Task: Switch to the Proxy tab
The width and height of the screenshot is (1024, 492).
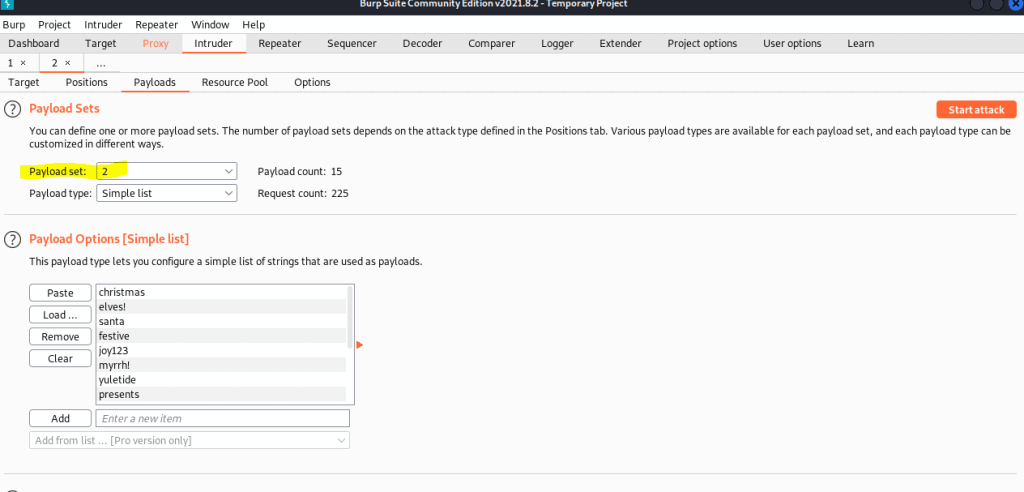Action: tap(155, 44)
